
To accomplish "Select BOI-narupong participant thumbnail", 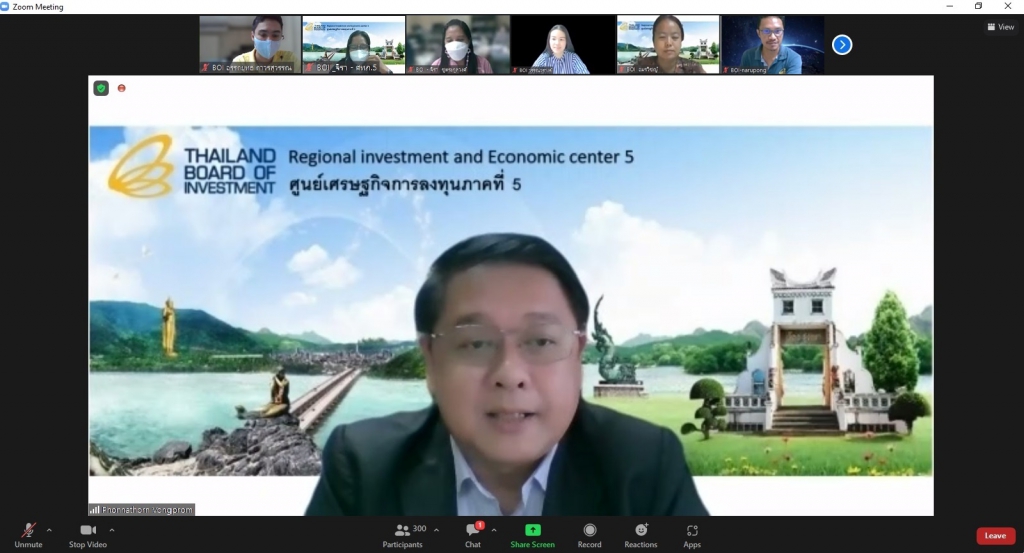I will (773, 44).
